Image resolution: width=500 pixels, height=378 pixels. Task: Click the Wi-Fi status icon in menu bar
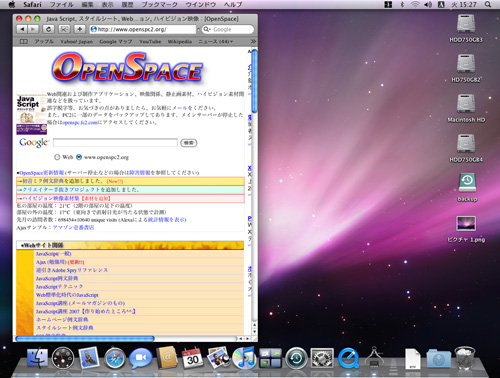(415, 5)
